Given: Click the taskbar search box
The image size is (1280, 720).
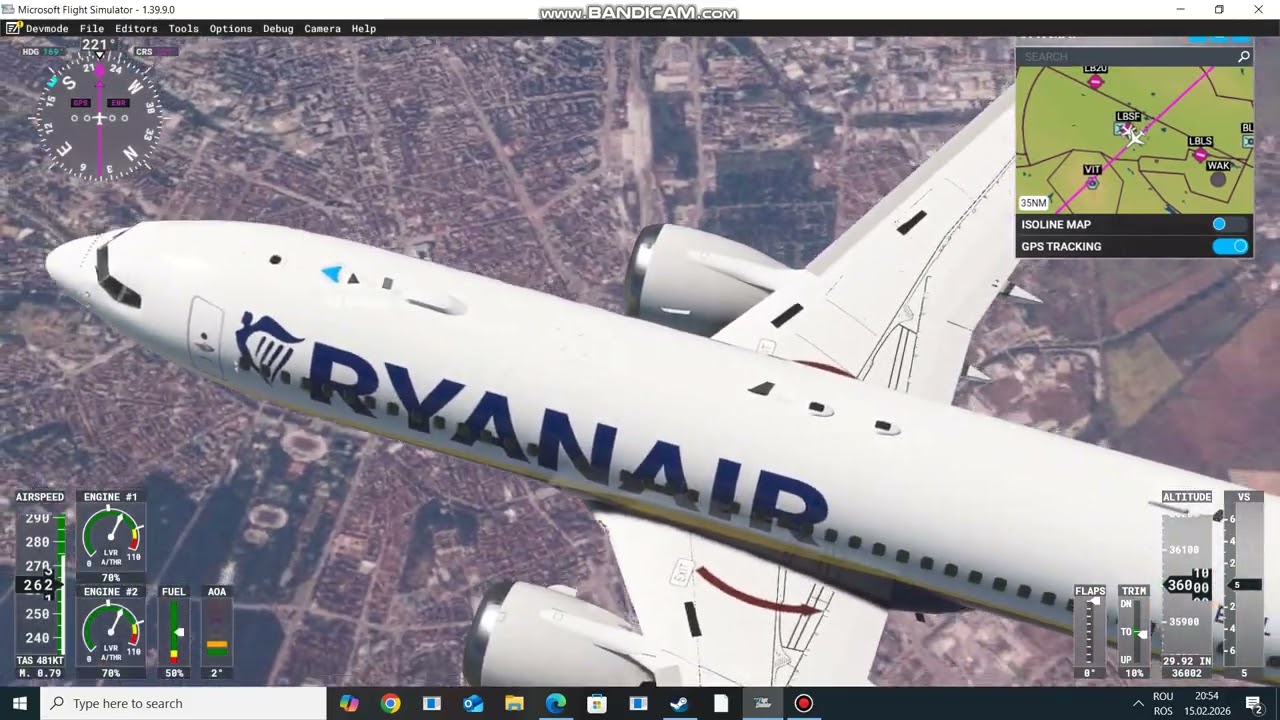Looking at the screenshot, I should [184, 703].
